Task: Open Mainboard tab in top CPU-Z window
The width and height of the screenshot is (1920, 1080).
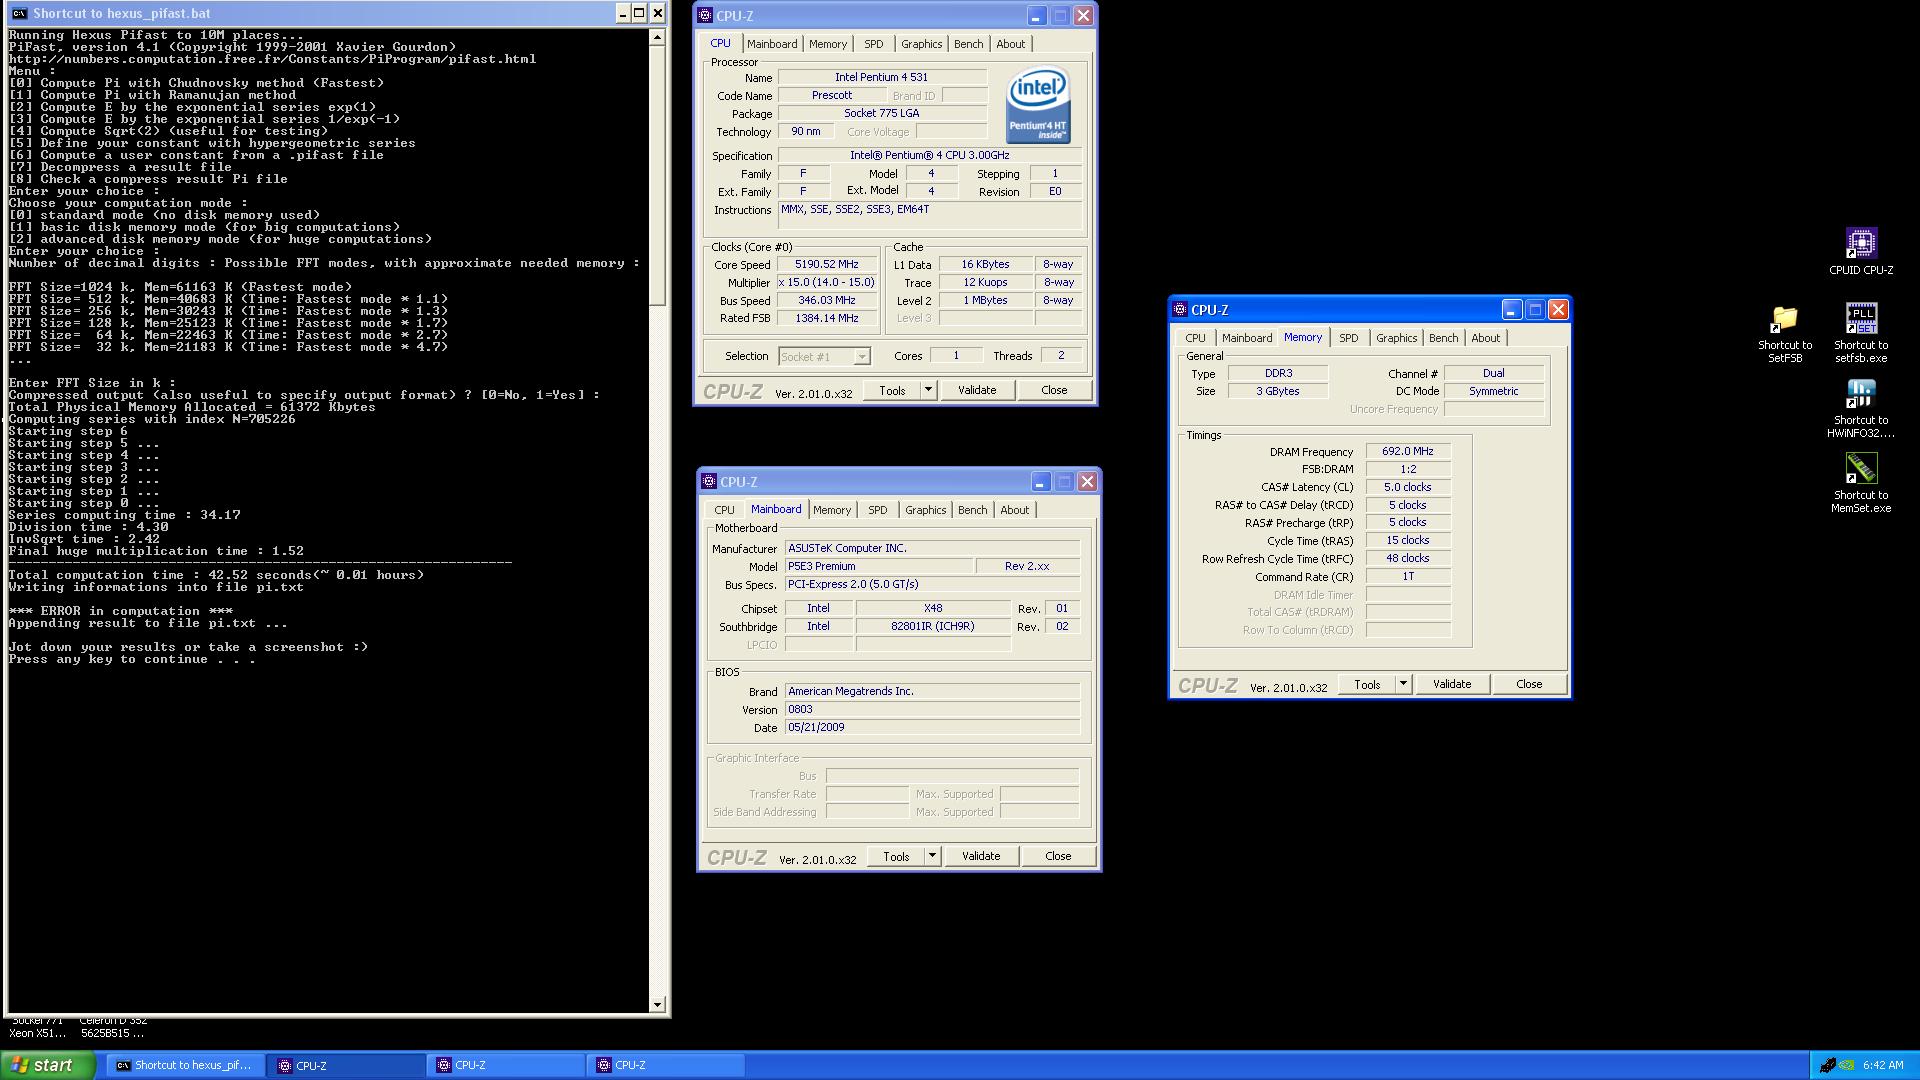Action: pyautogui.click(x=772, y=44)
